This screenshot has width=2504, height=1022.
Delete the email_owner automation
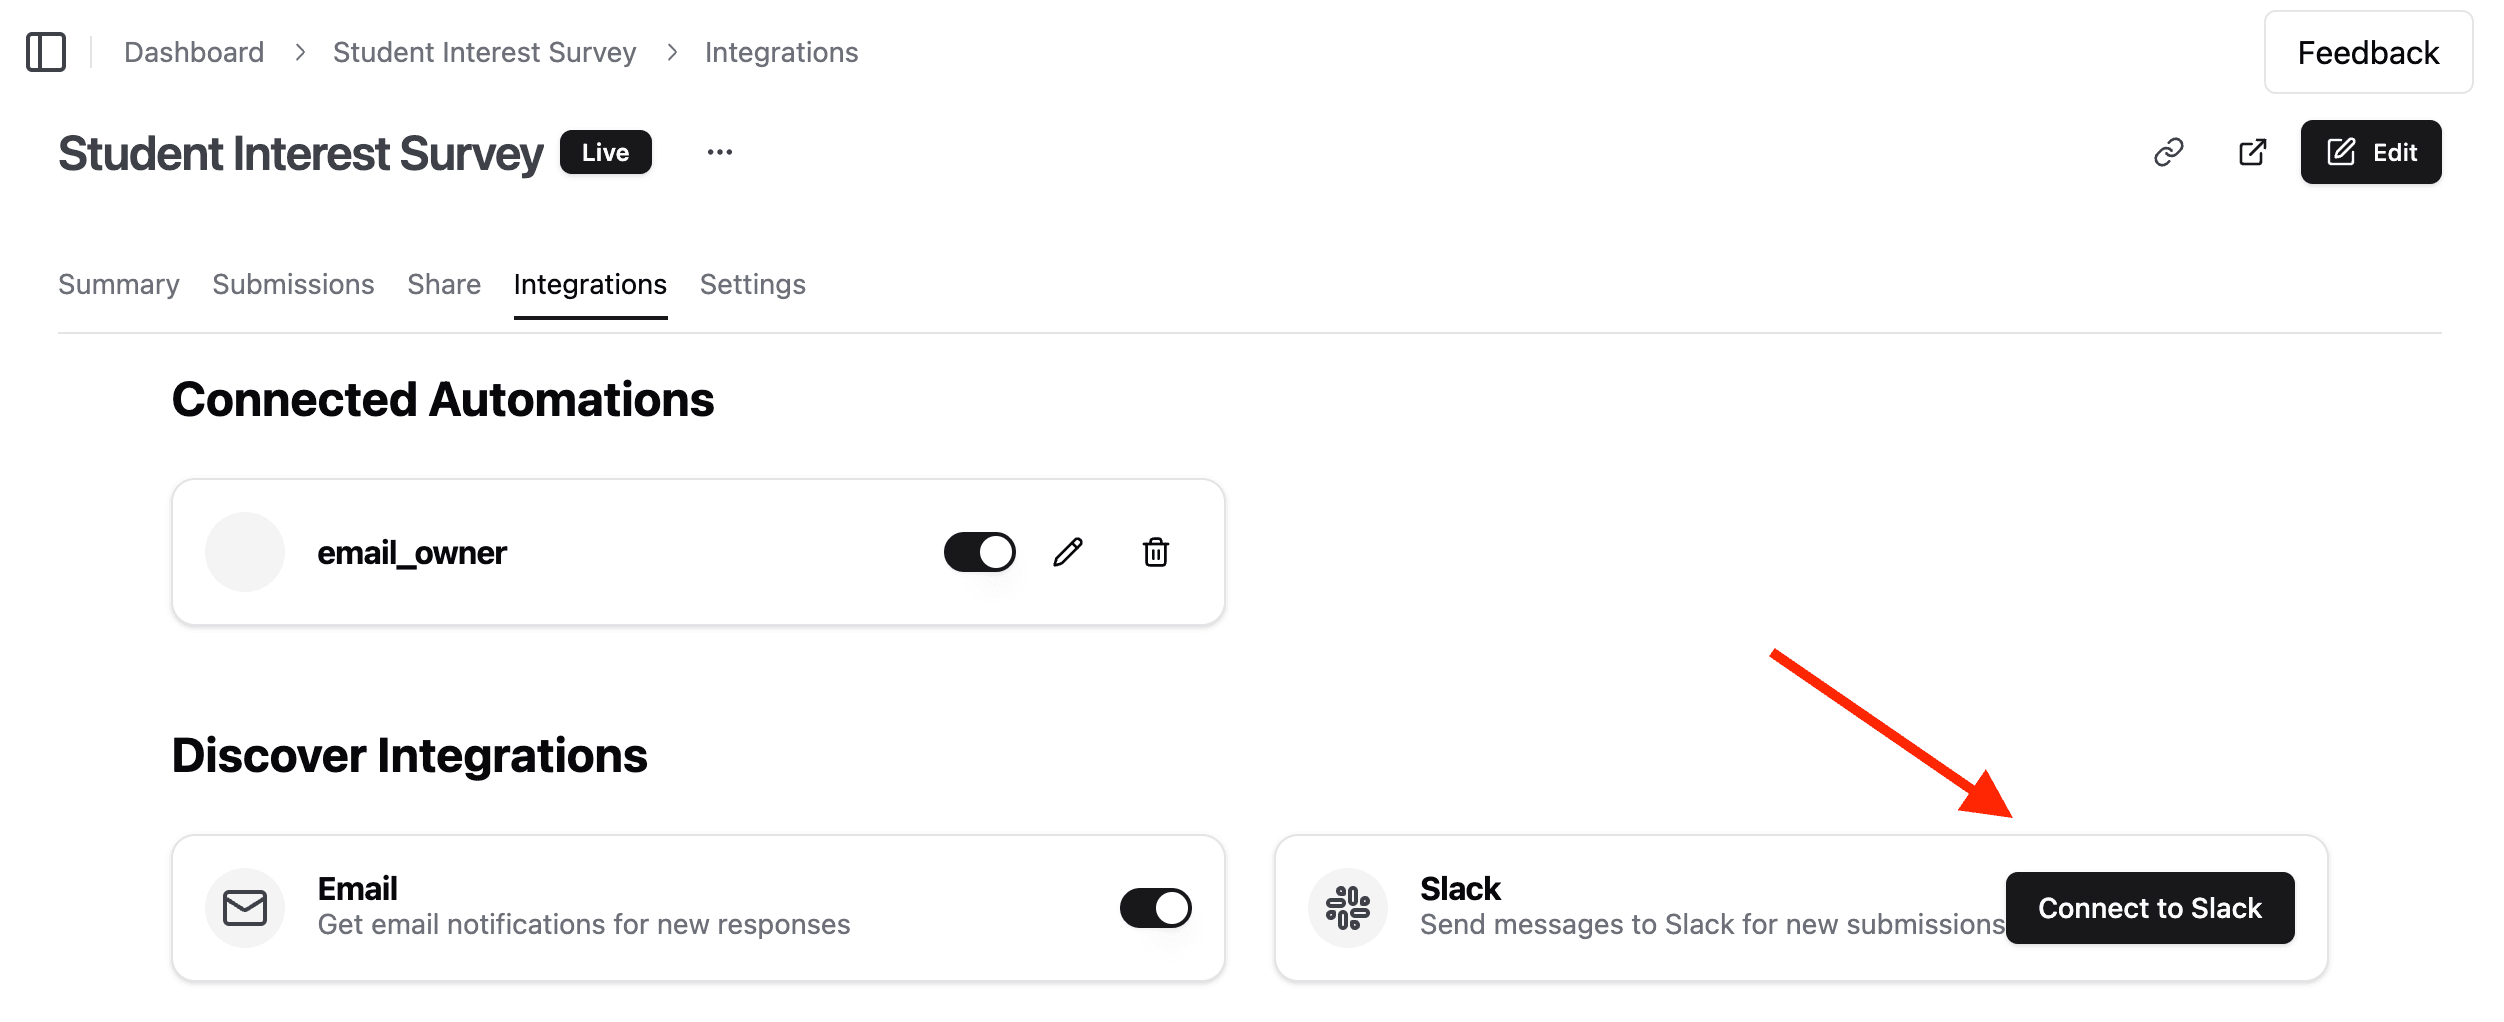pos(1156,552)
